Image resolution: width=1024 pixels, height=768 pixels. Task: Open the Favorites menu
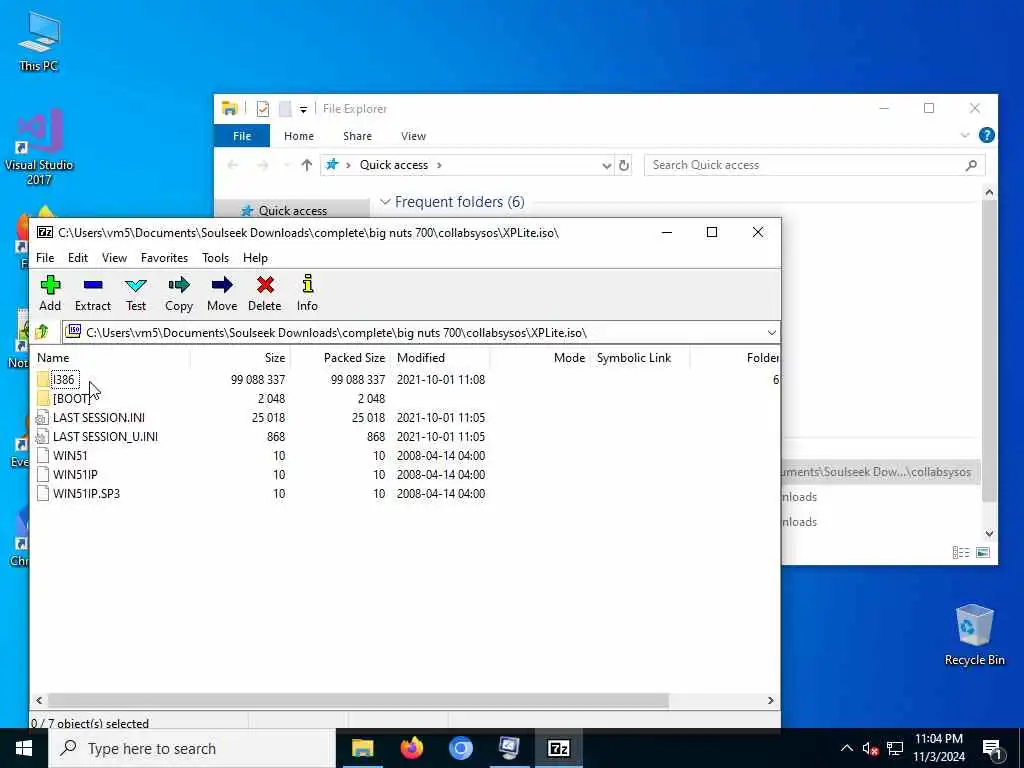pos(164,257)
